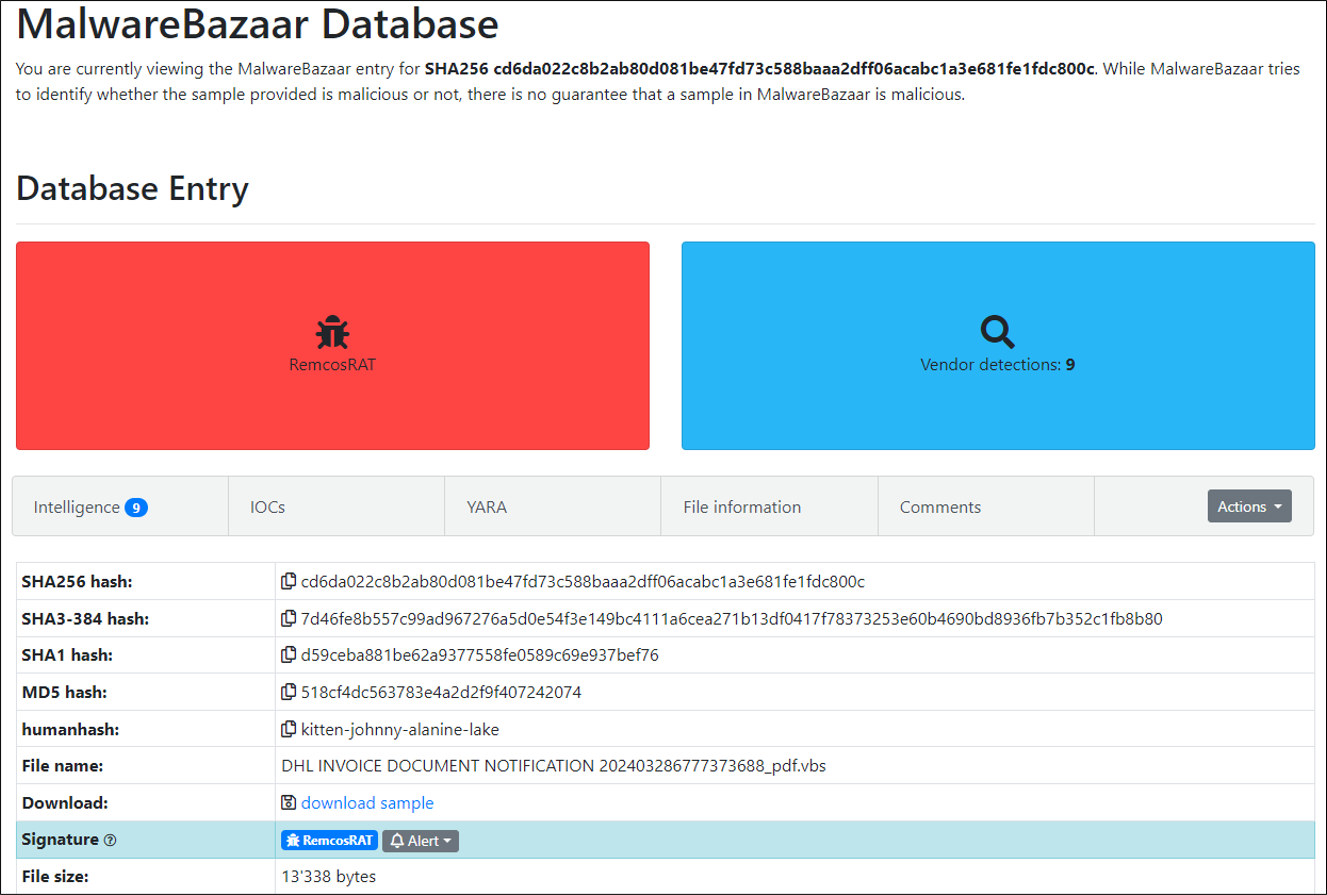
Task: Click the save icon beside download sample
Action: pos(289,803)
